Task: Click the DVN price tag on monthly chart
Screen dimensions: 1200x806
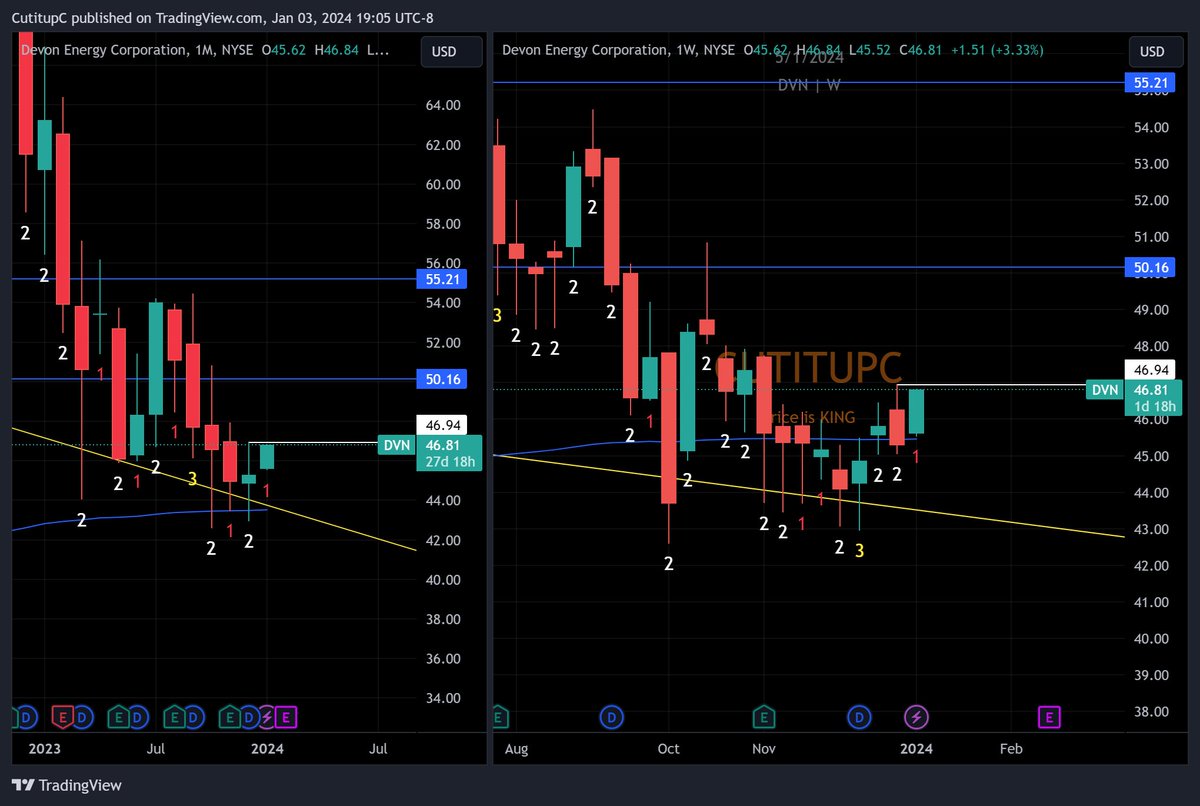Action: [398, 445]
